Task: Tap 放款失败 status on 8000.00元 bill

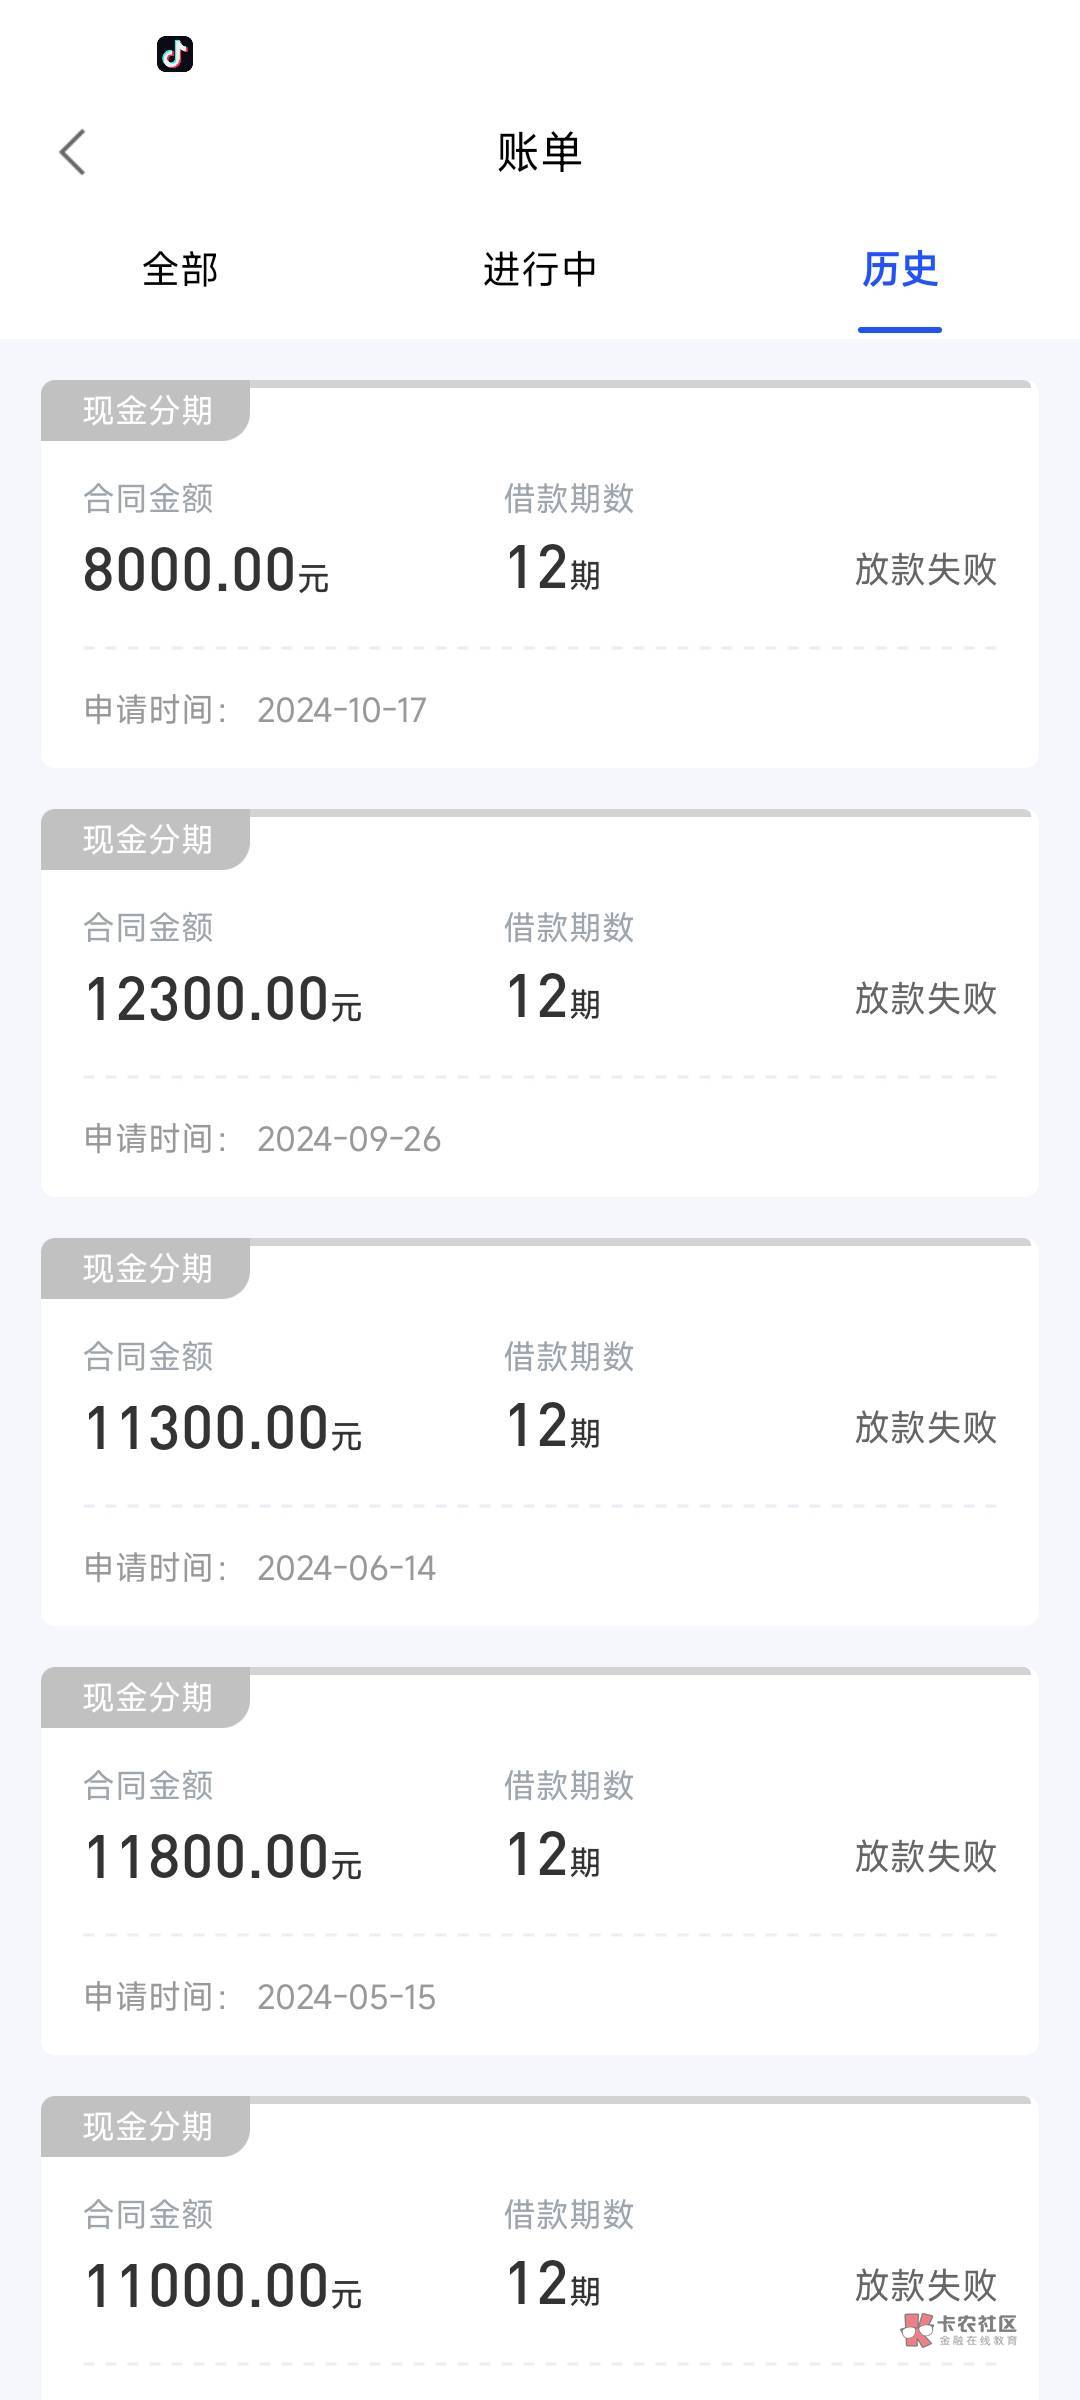Action: [x=925, y=570]
